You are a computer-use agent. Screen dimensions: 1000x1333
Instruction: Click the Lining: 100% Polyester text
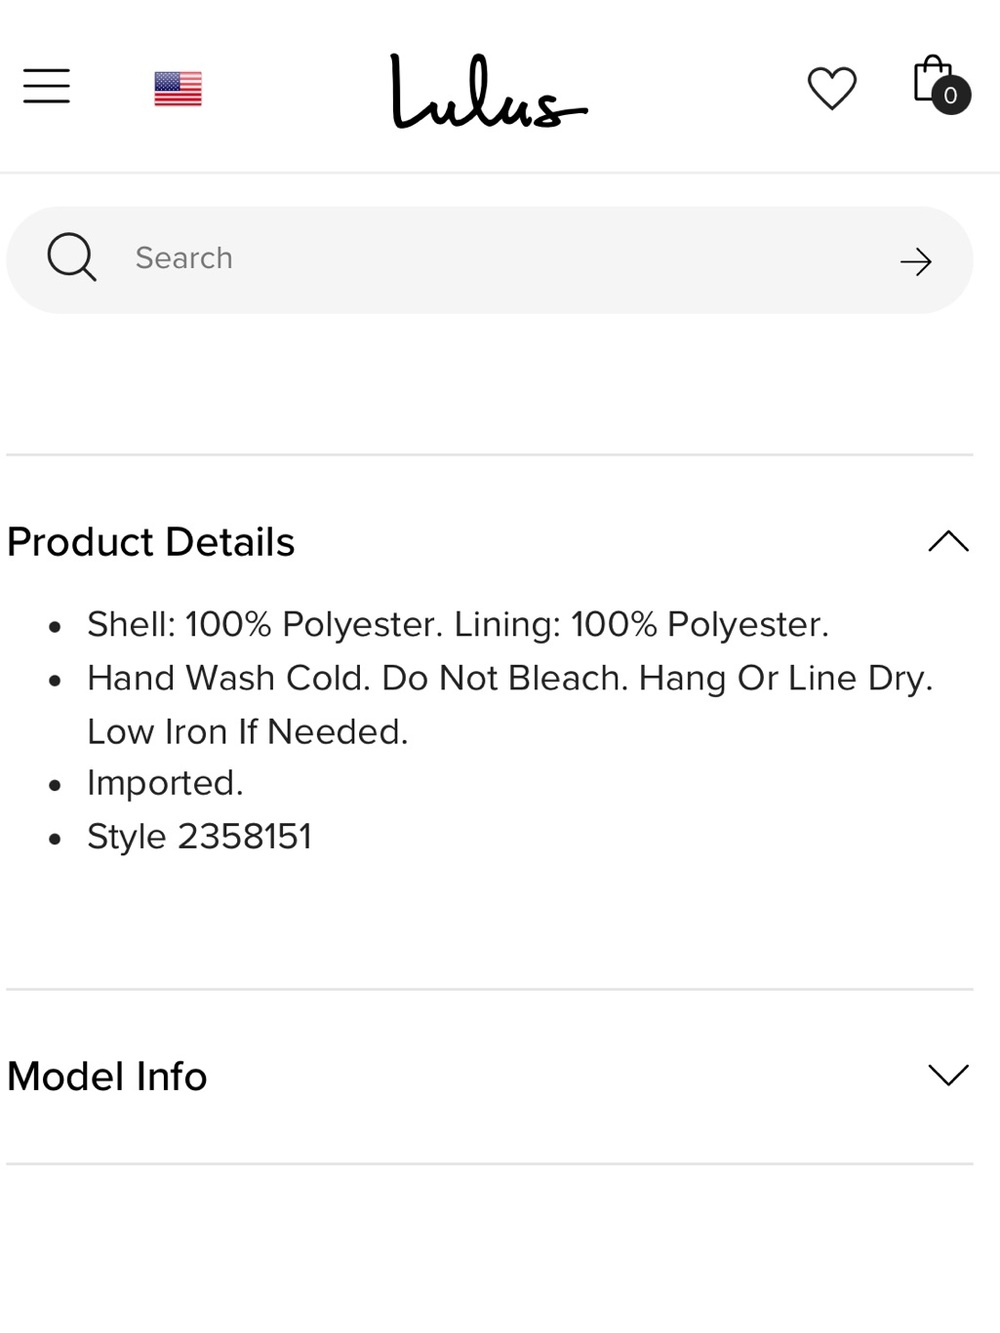(642, 624)
